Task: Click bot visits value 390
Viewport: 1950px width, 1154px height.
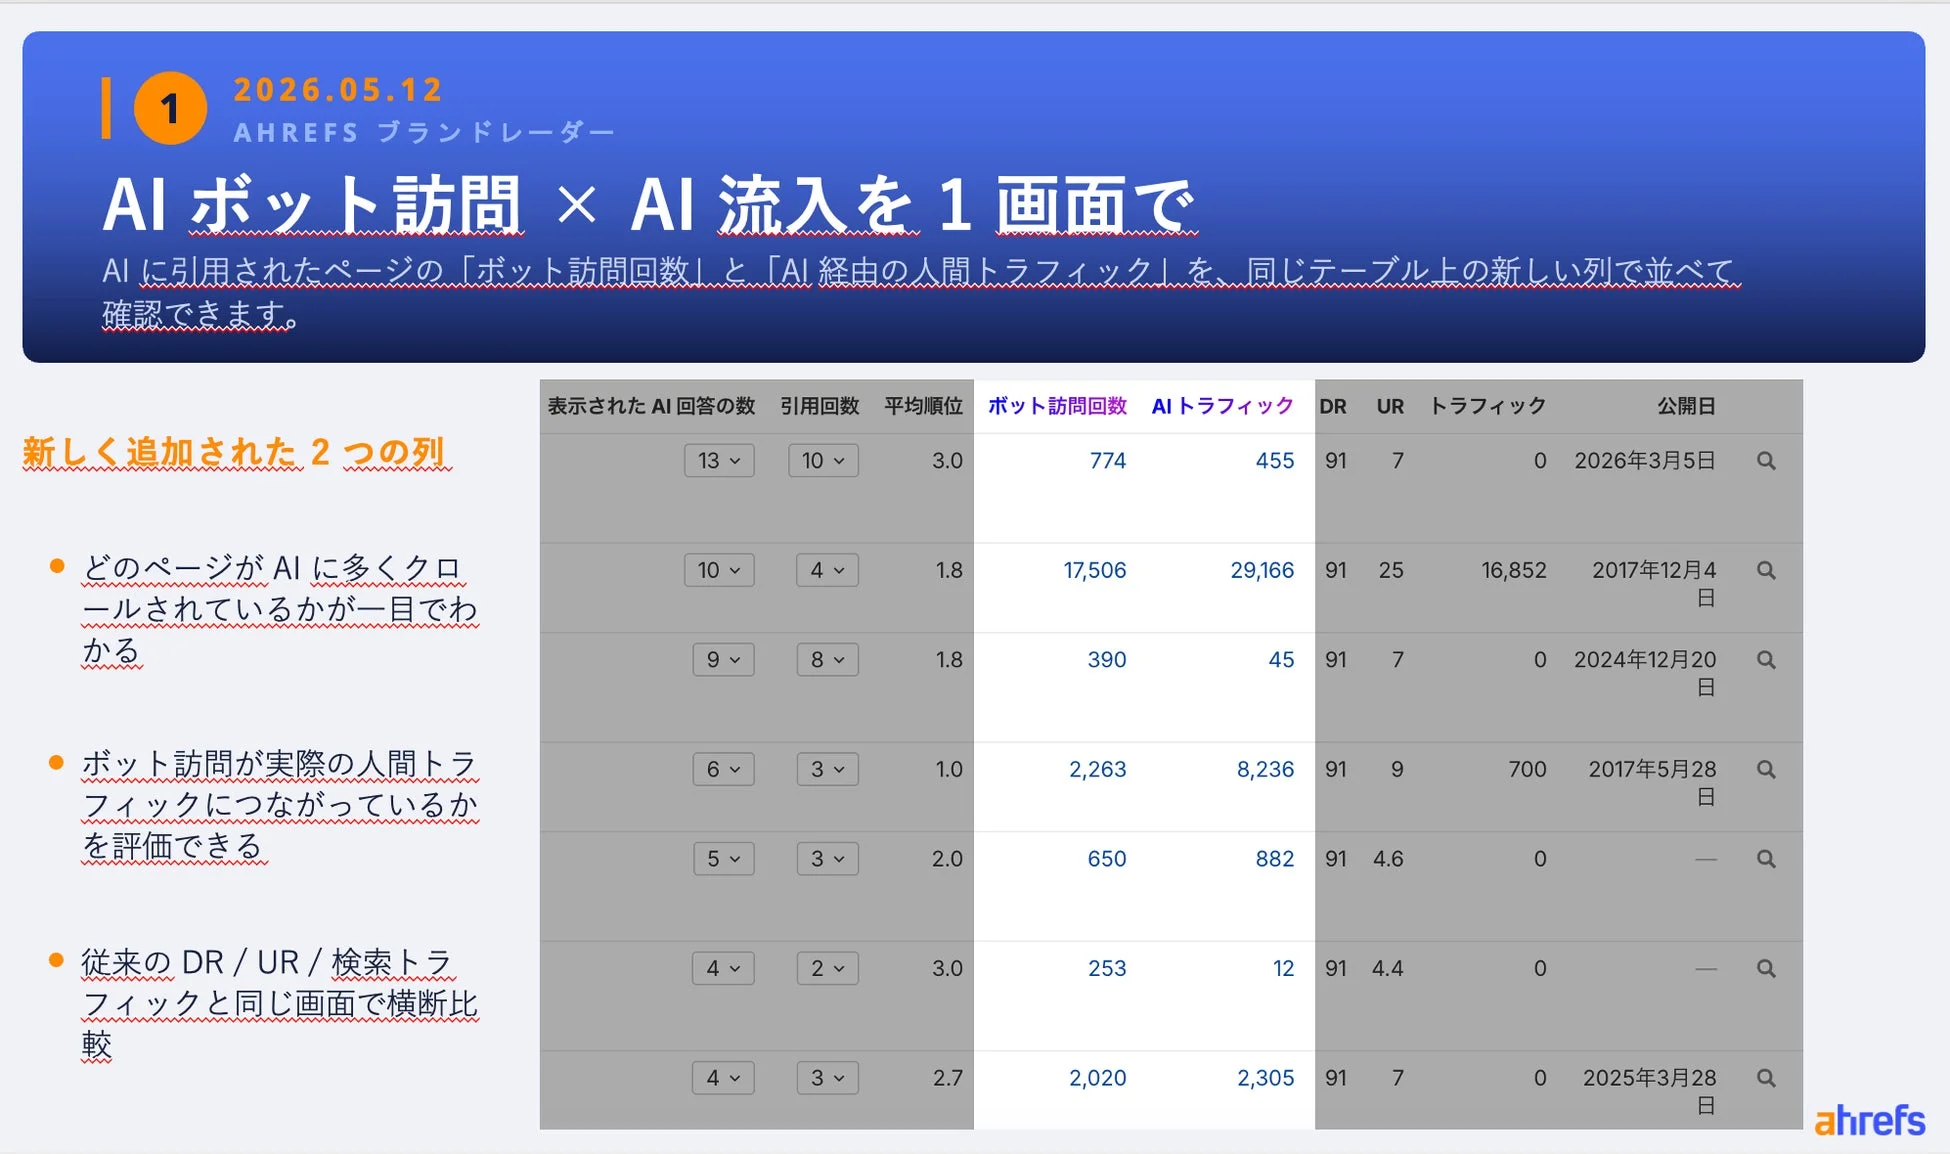Action: click(x=1107, y=660)
